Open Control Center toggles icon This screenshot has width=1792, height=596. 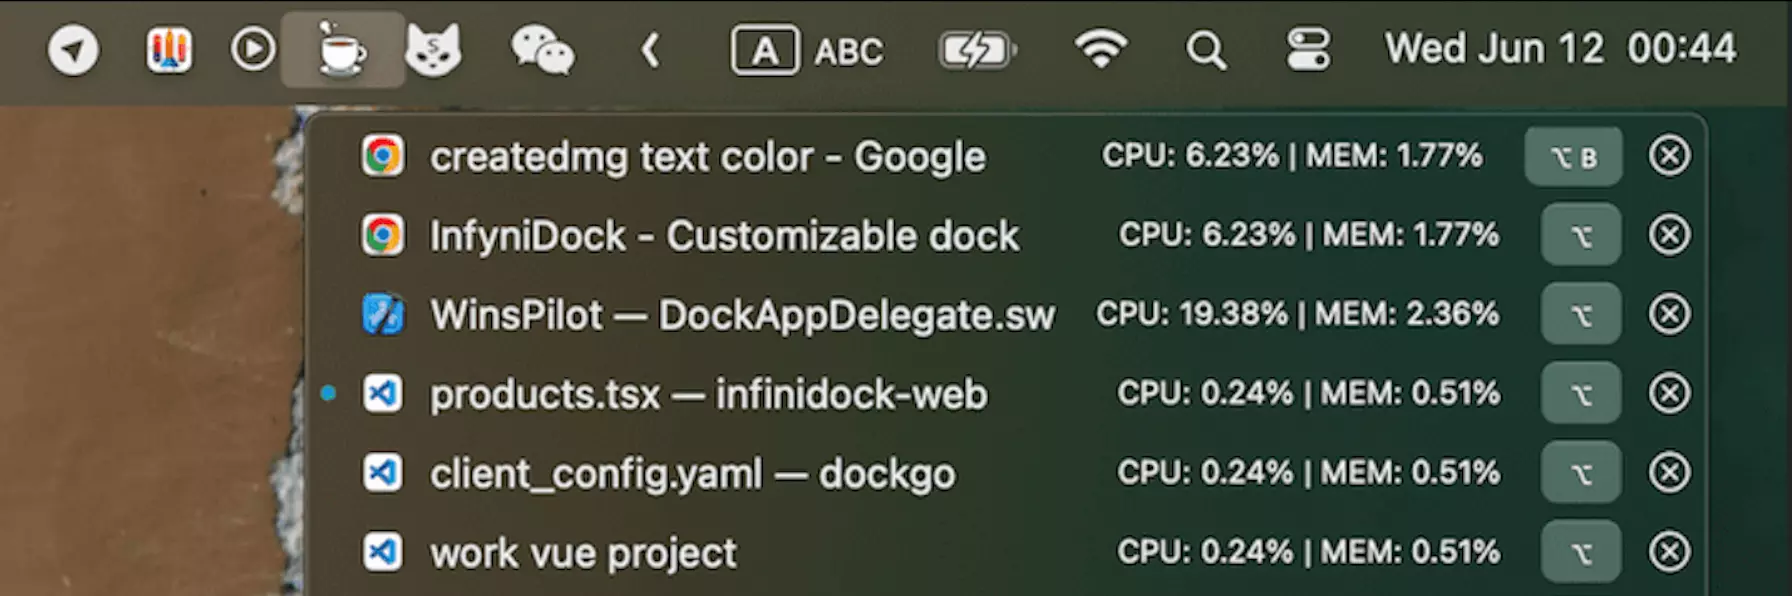click(1308, 50)
